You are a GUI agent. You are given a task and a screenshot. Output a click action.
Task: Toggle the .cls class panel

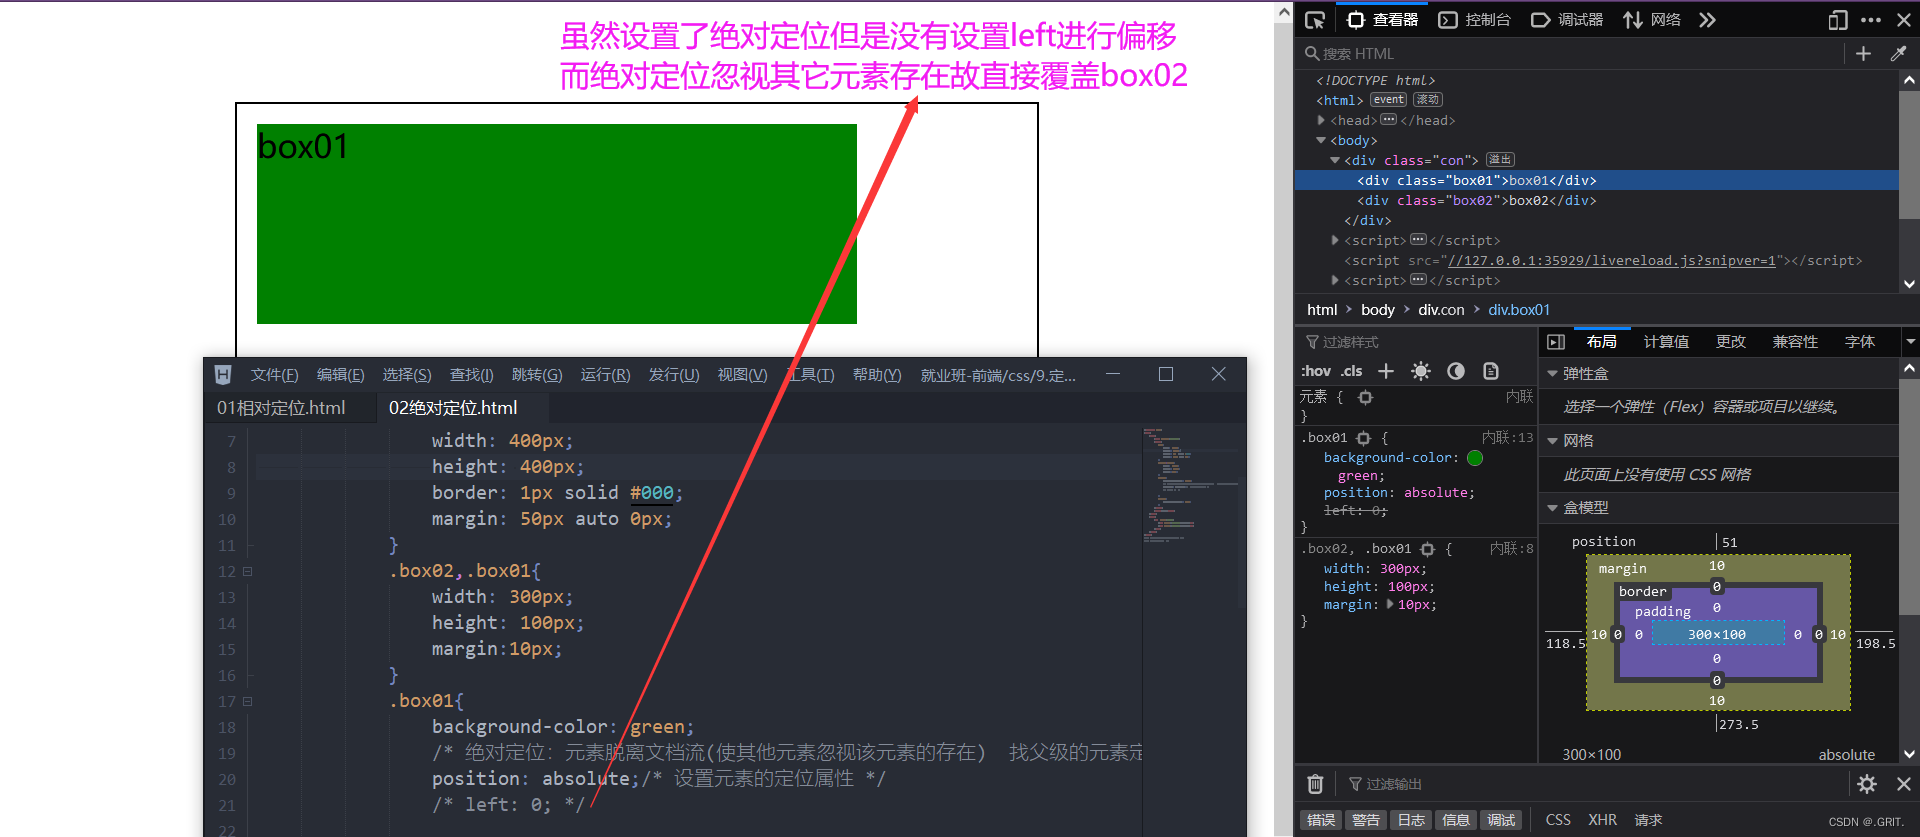coord(1352,371)
